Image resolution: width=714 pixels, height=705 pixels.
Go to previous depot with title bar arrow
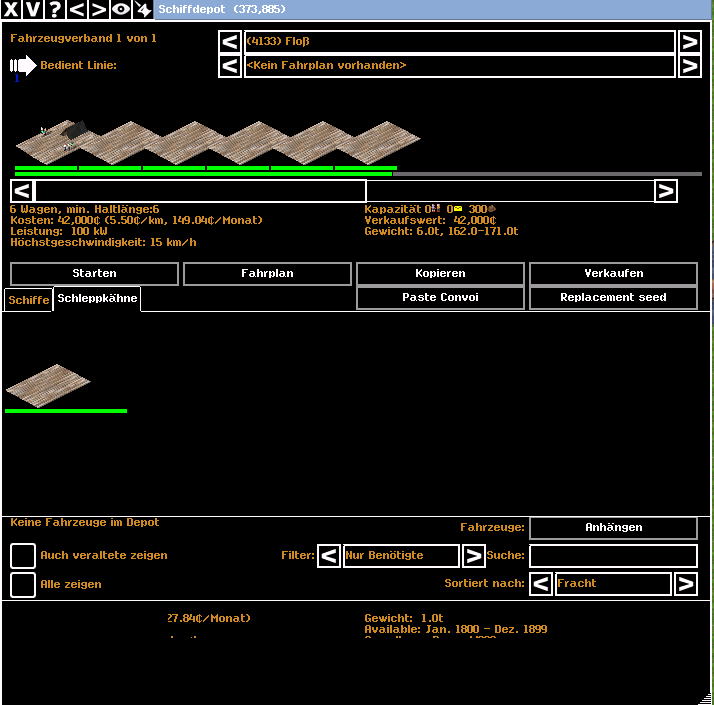pos(77,10)
